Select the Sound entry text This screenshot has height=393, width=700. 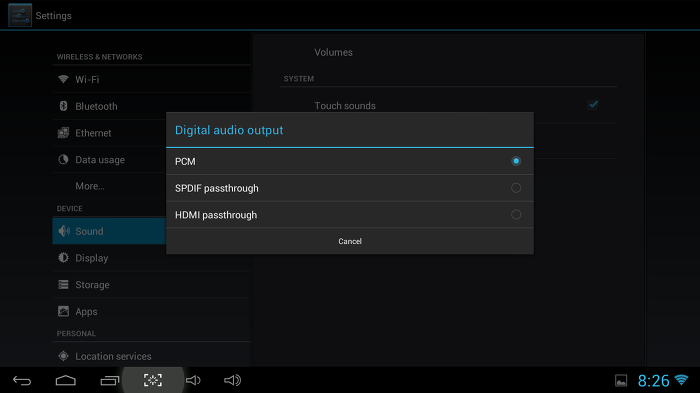89,231
